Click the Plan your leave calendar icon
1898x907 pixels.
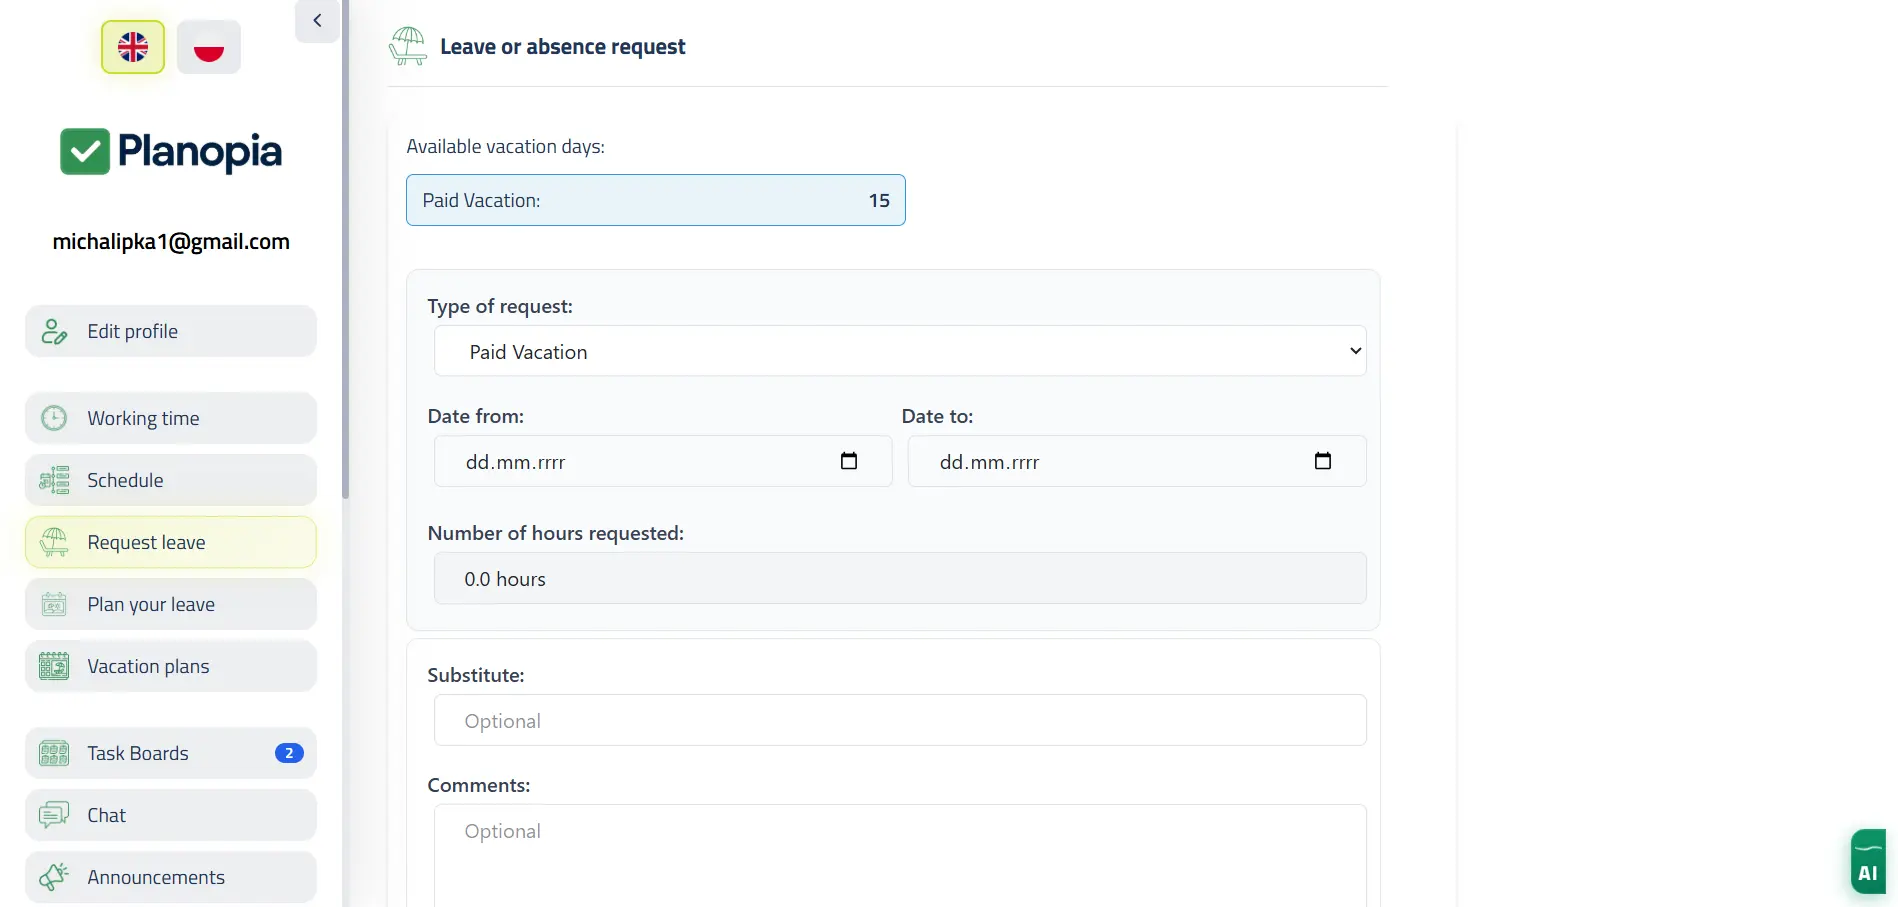point(54,604)
